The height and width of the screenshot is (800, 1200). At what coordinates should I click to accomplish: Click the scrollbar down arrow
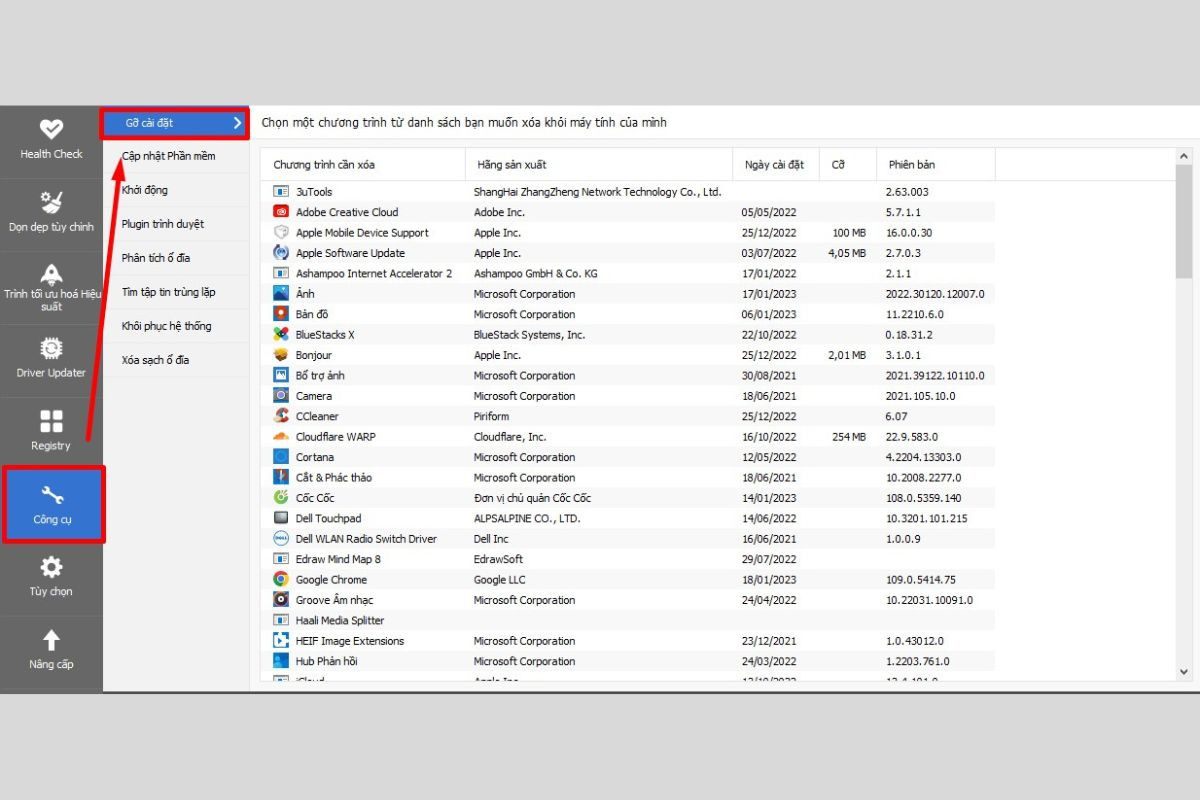pyautogui.click(x=1185, y=673)
